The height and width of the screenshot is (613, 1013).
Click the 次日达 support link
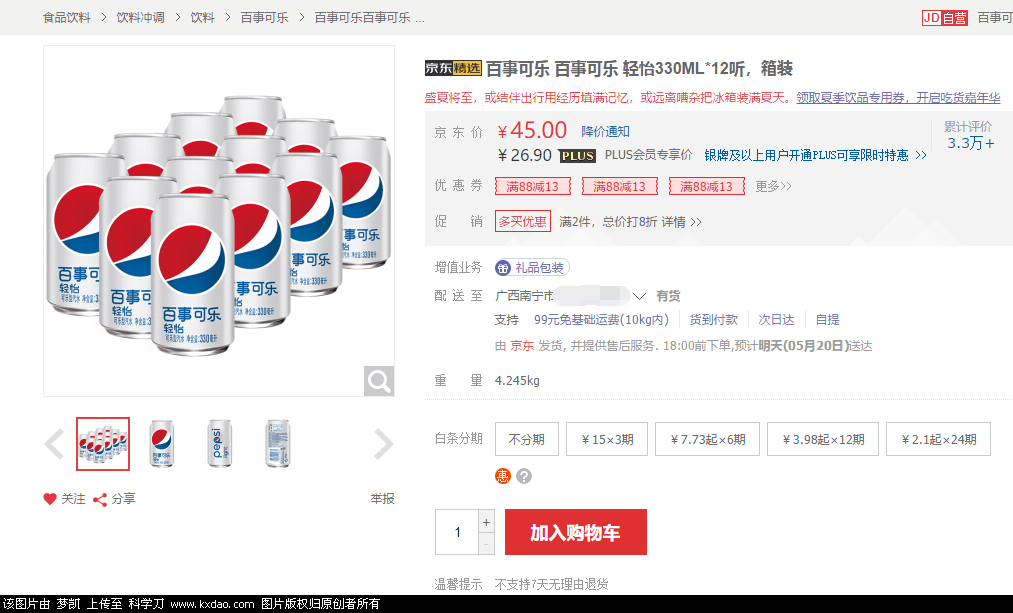(x=776, y=320)
